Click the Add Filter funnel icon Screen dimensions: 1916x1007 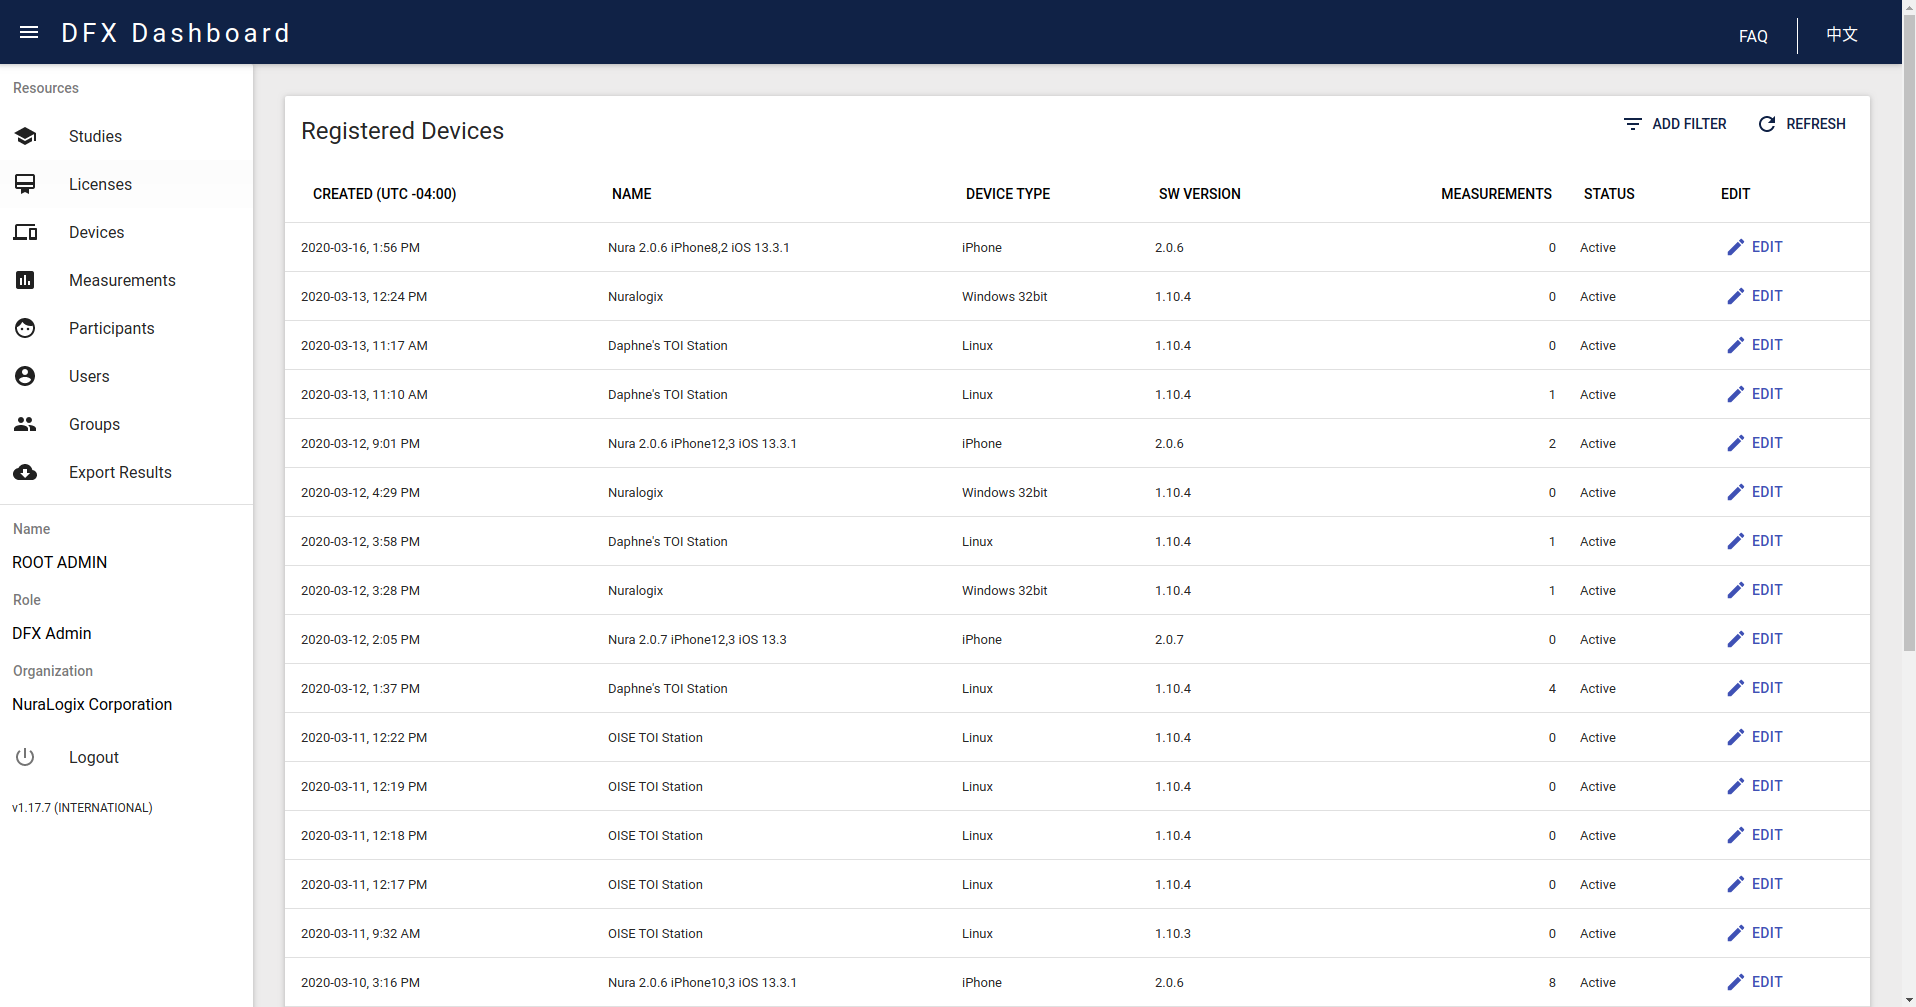1633,124
